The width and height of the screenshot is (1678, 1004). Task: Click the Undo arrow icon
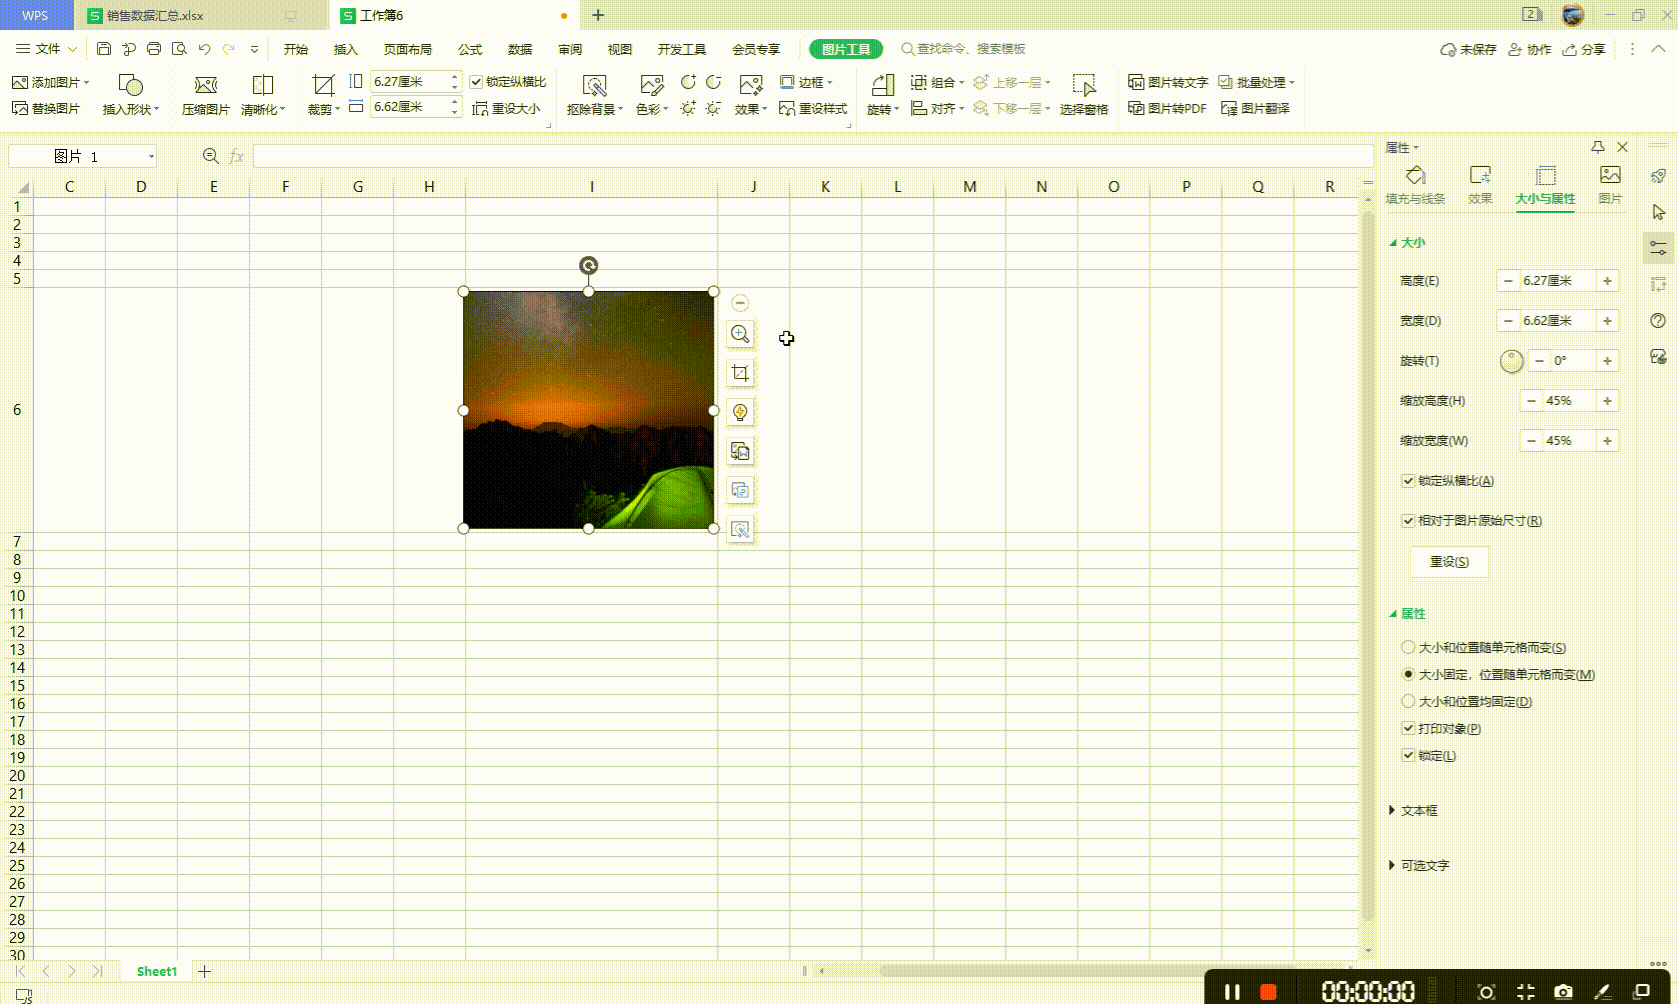click(204, 48)
